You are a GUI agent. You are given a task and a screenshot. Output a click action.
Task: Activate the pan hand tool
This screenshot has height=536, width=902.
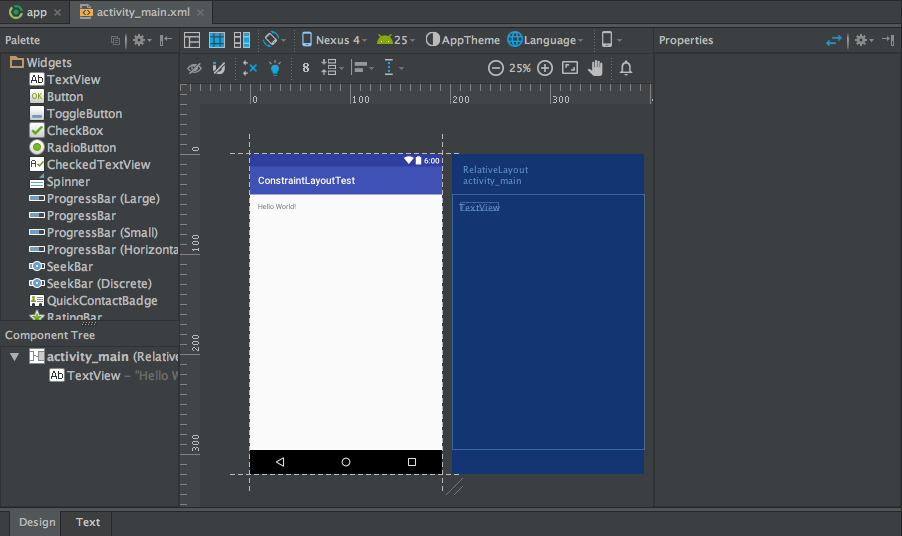(595, 68)
